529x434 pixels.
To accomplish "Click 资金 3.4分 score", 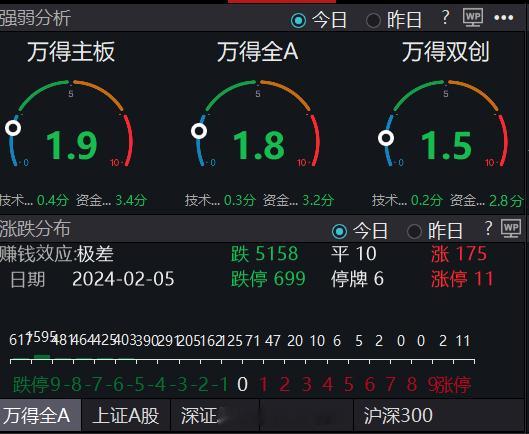I will point(112,200).
